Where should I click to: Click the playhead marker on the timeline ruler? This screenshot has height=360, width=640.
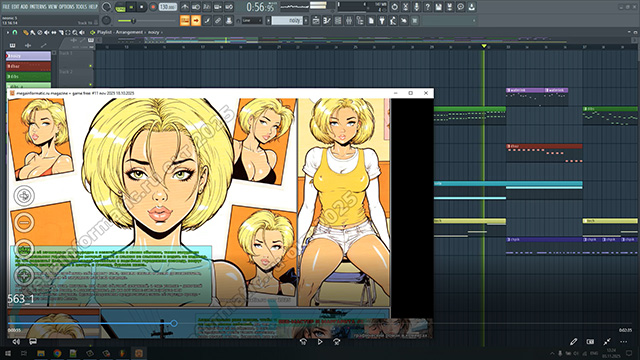click(484, 46)
